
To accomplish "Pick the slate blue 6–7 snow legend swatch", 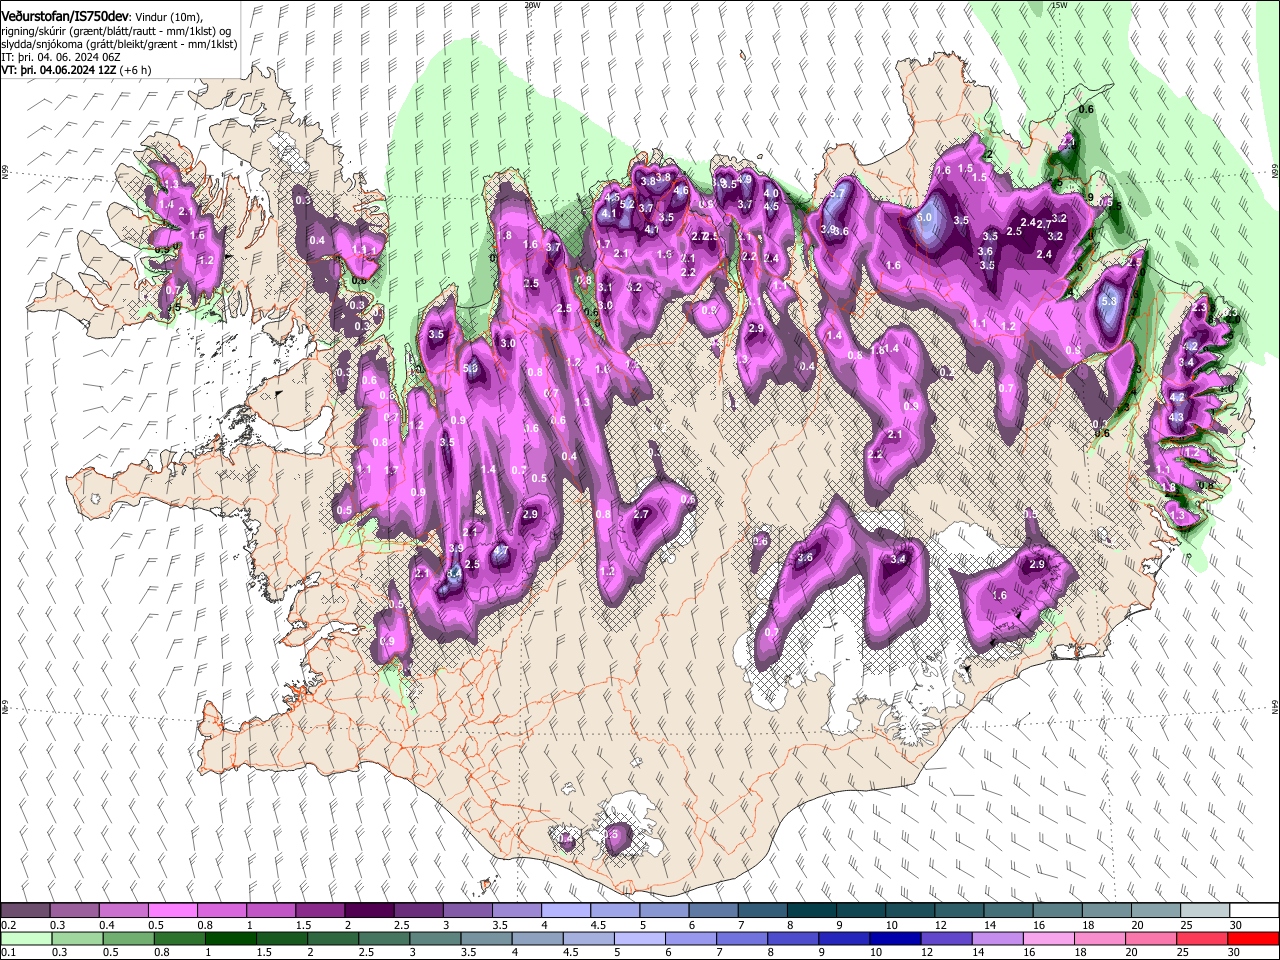I will click(x=714, y=911).
